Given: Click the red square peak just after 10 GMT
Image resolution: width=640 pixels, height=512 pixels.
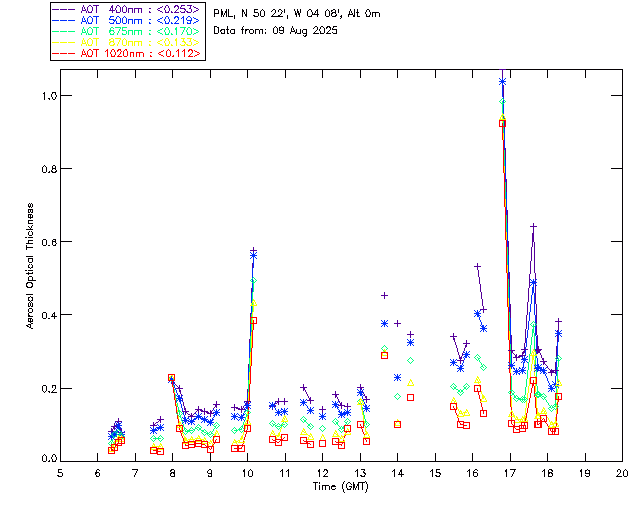Looking at the screenshot, I should (253, 320).
